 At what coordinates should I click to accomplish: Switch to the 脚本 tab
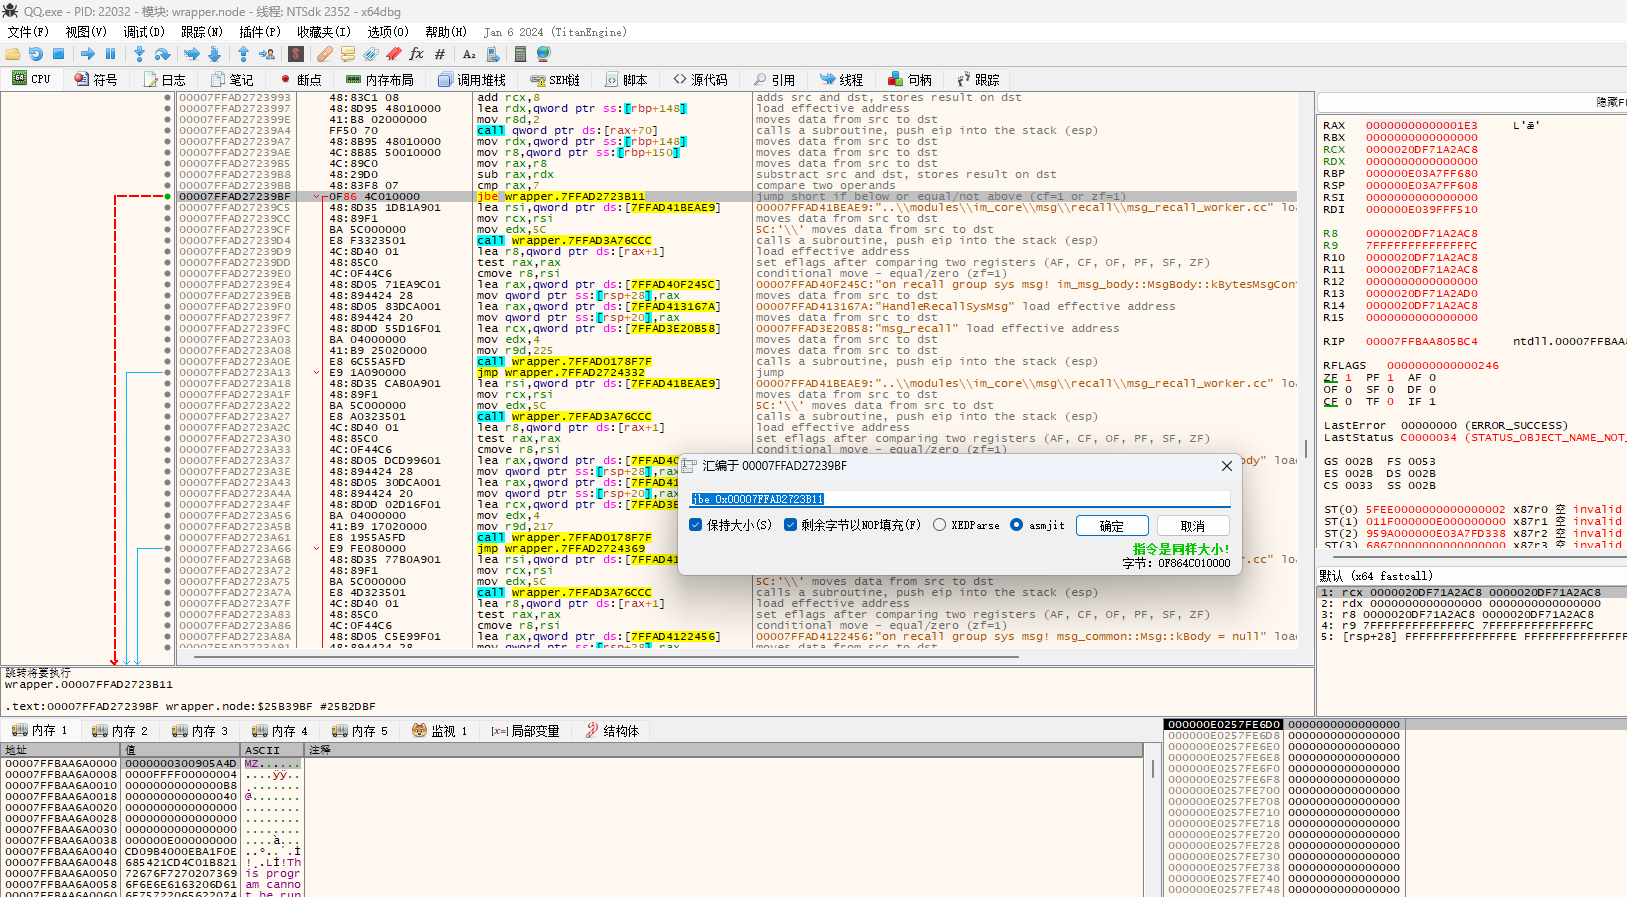tap(626, 80)
